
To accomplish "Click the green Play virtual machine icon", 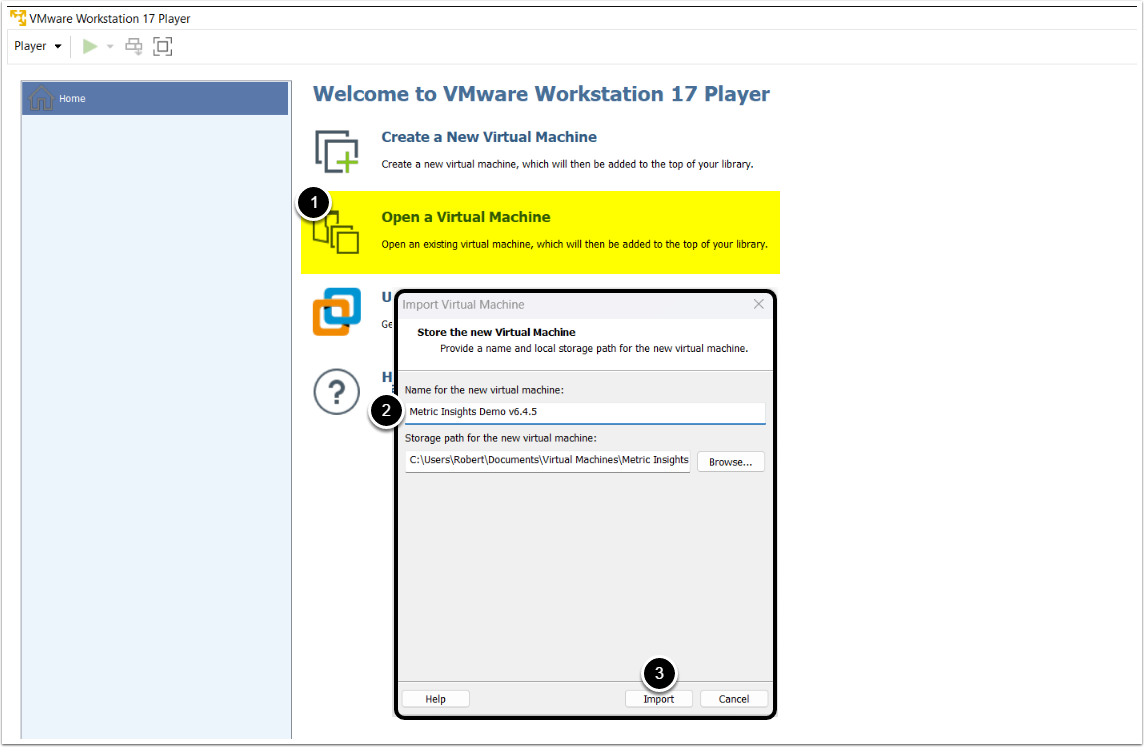I will pyautogui.click(x=90, y=47).
